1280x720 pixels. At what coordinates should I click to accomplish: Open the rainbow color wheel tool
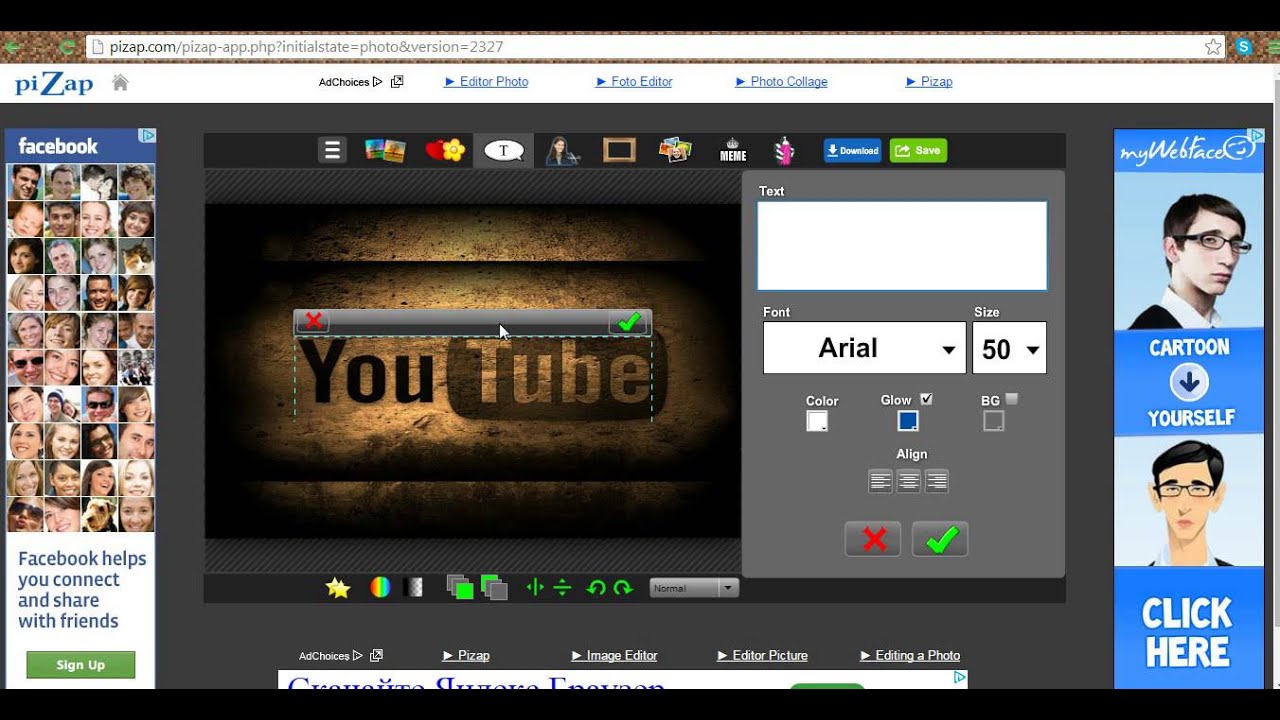(x=380, y=588)
